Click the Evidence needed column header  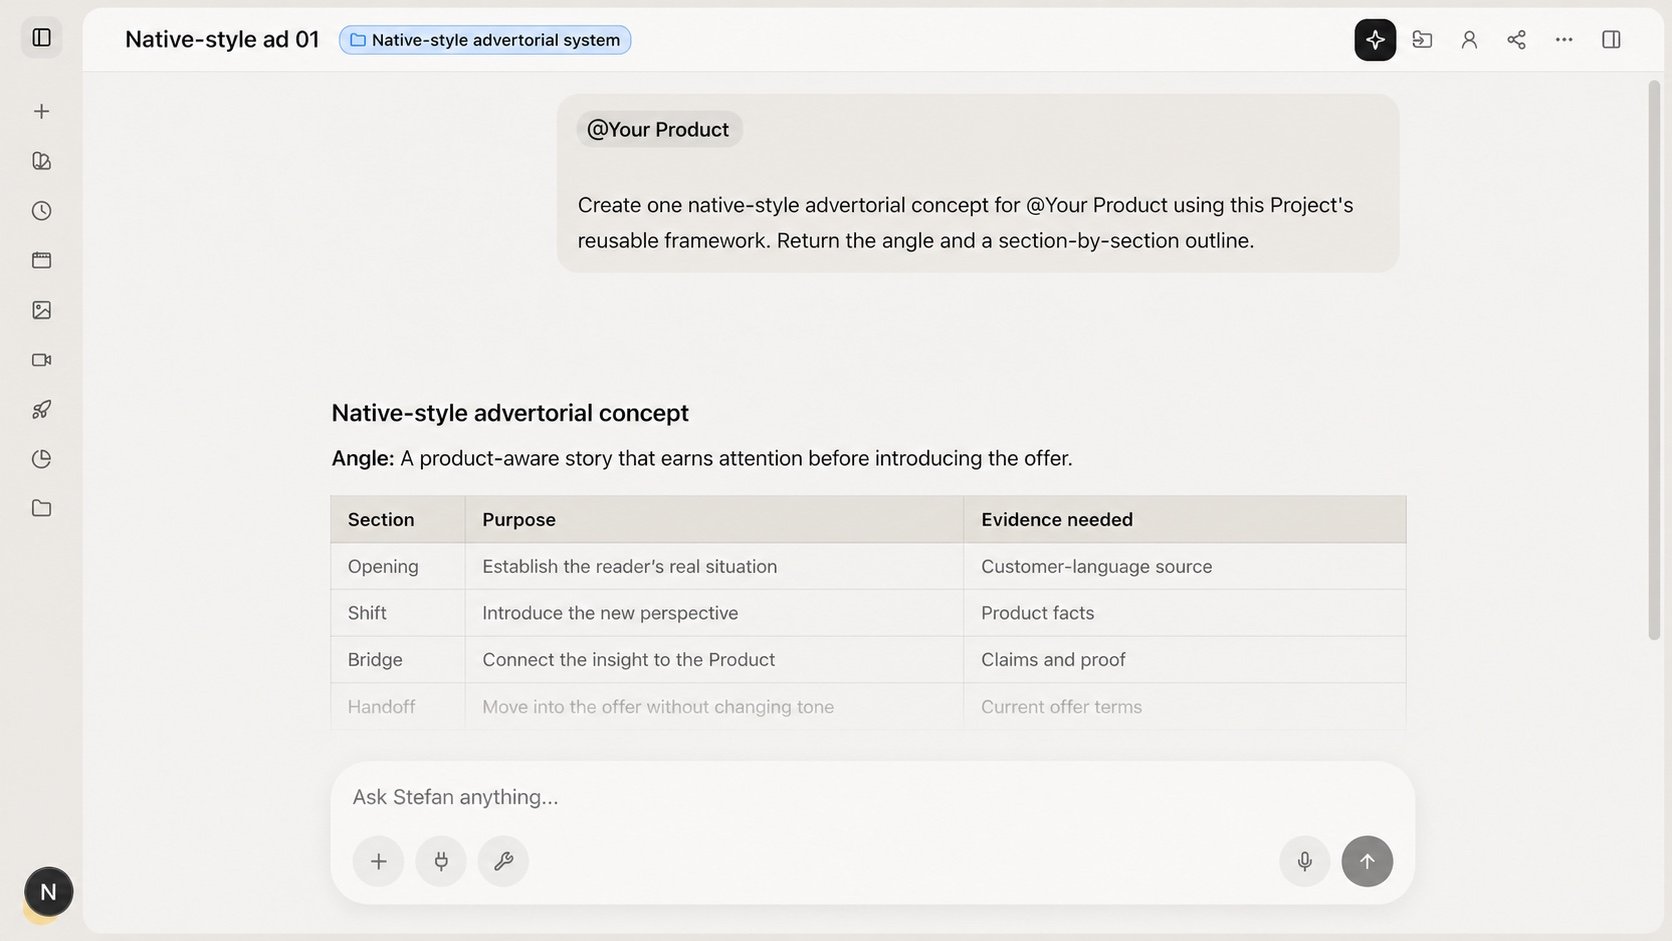click(x=1185, y=520)
